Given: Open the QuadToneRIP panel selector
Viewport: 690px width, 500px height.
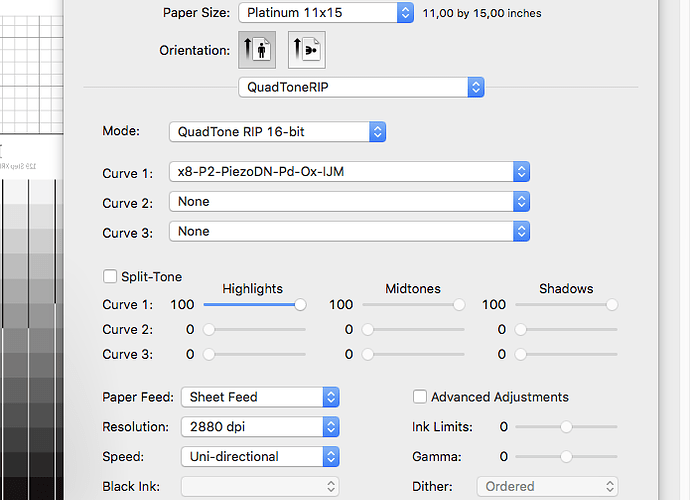Looking at the screenshot, I should [x=361, y=87].
